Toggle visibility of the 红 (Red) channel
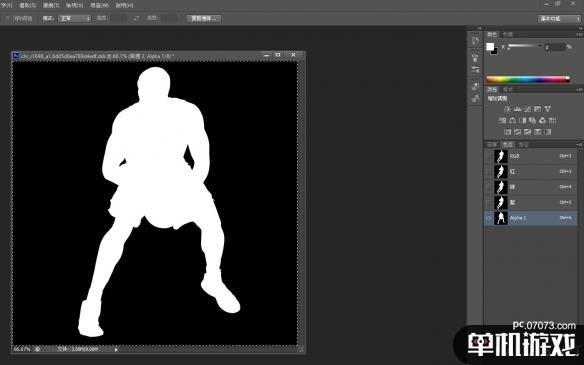Viewport: 584px width, 365px height. tap(489, 172)
